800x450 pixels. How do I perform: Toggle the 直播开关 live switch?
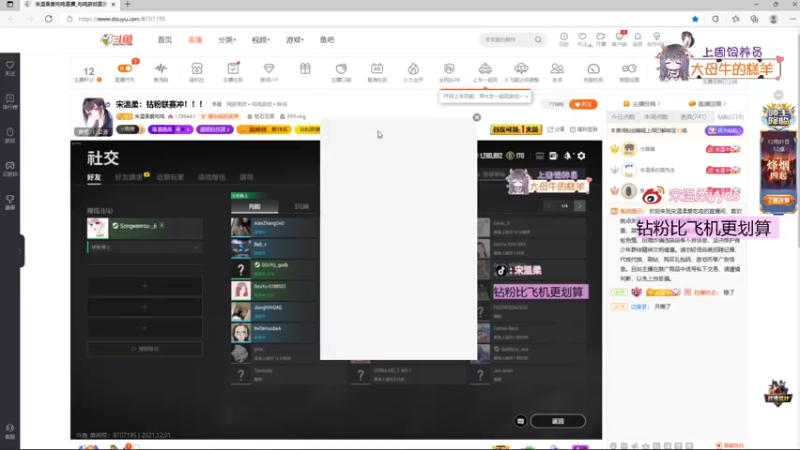124,68
